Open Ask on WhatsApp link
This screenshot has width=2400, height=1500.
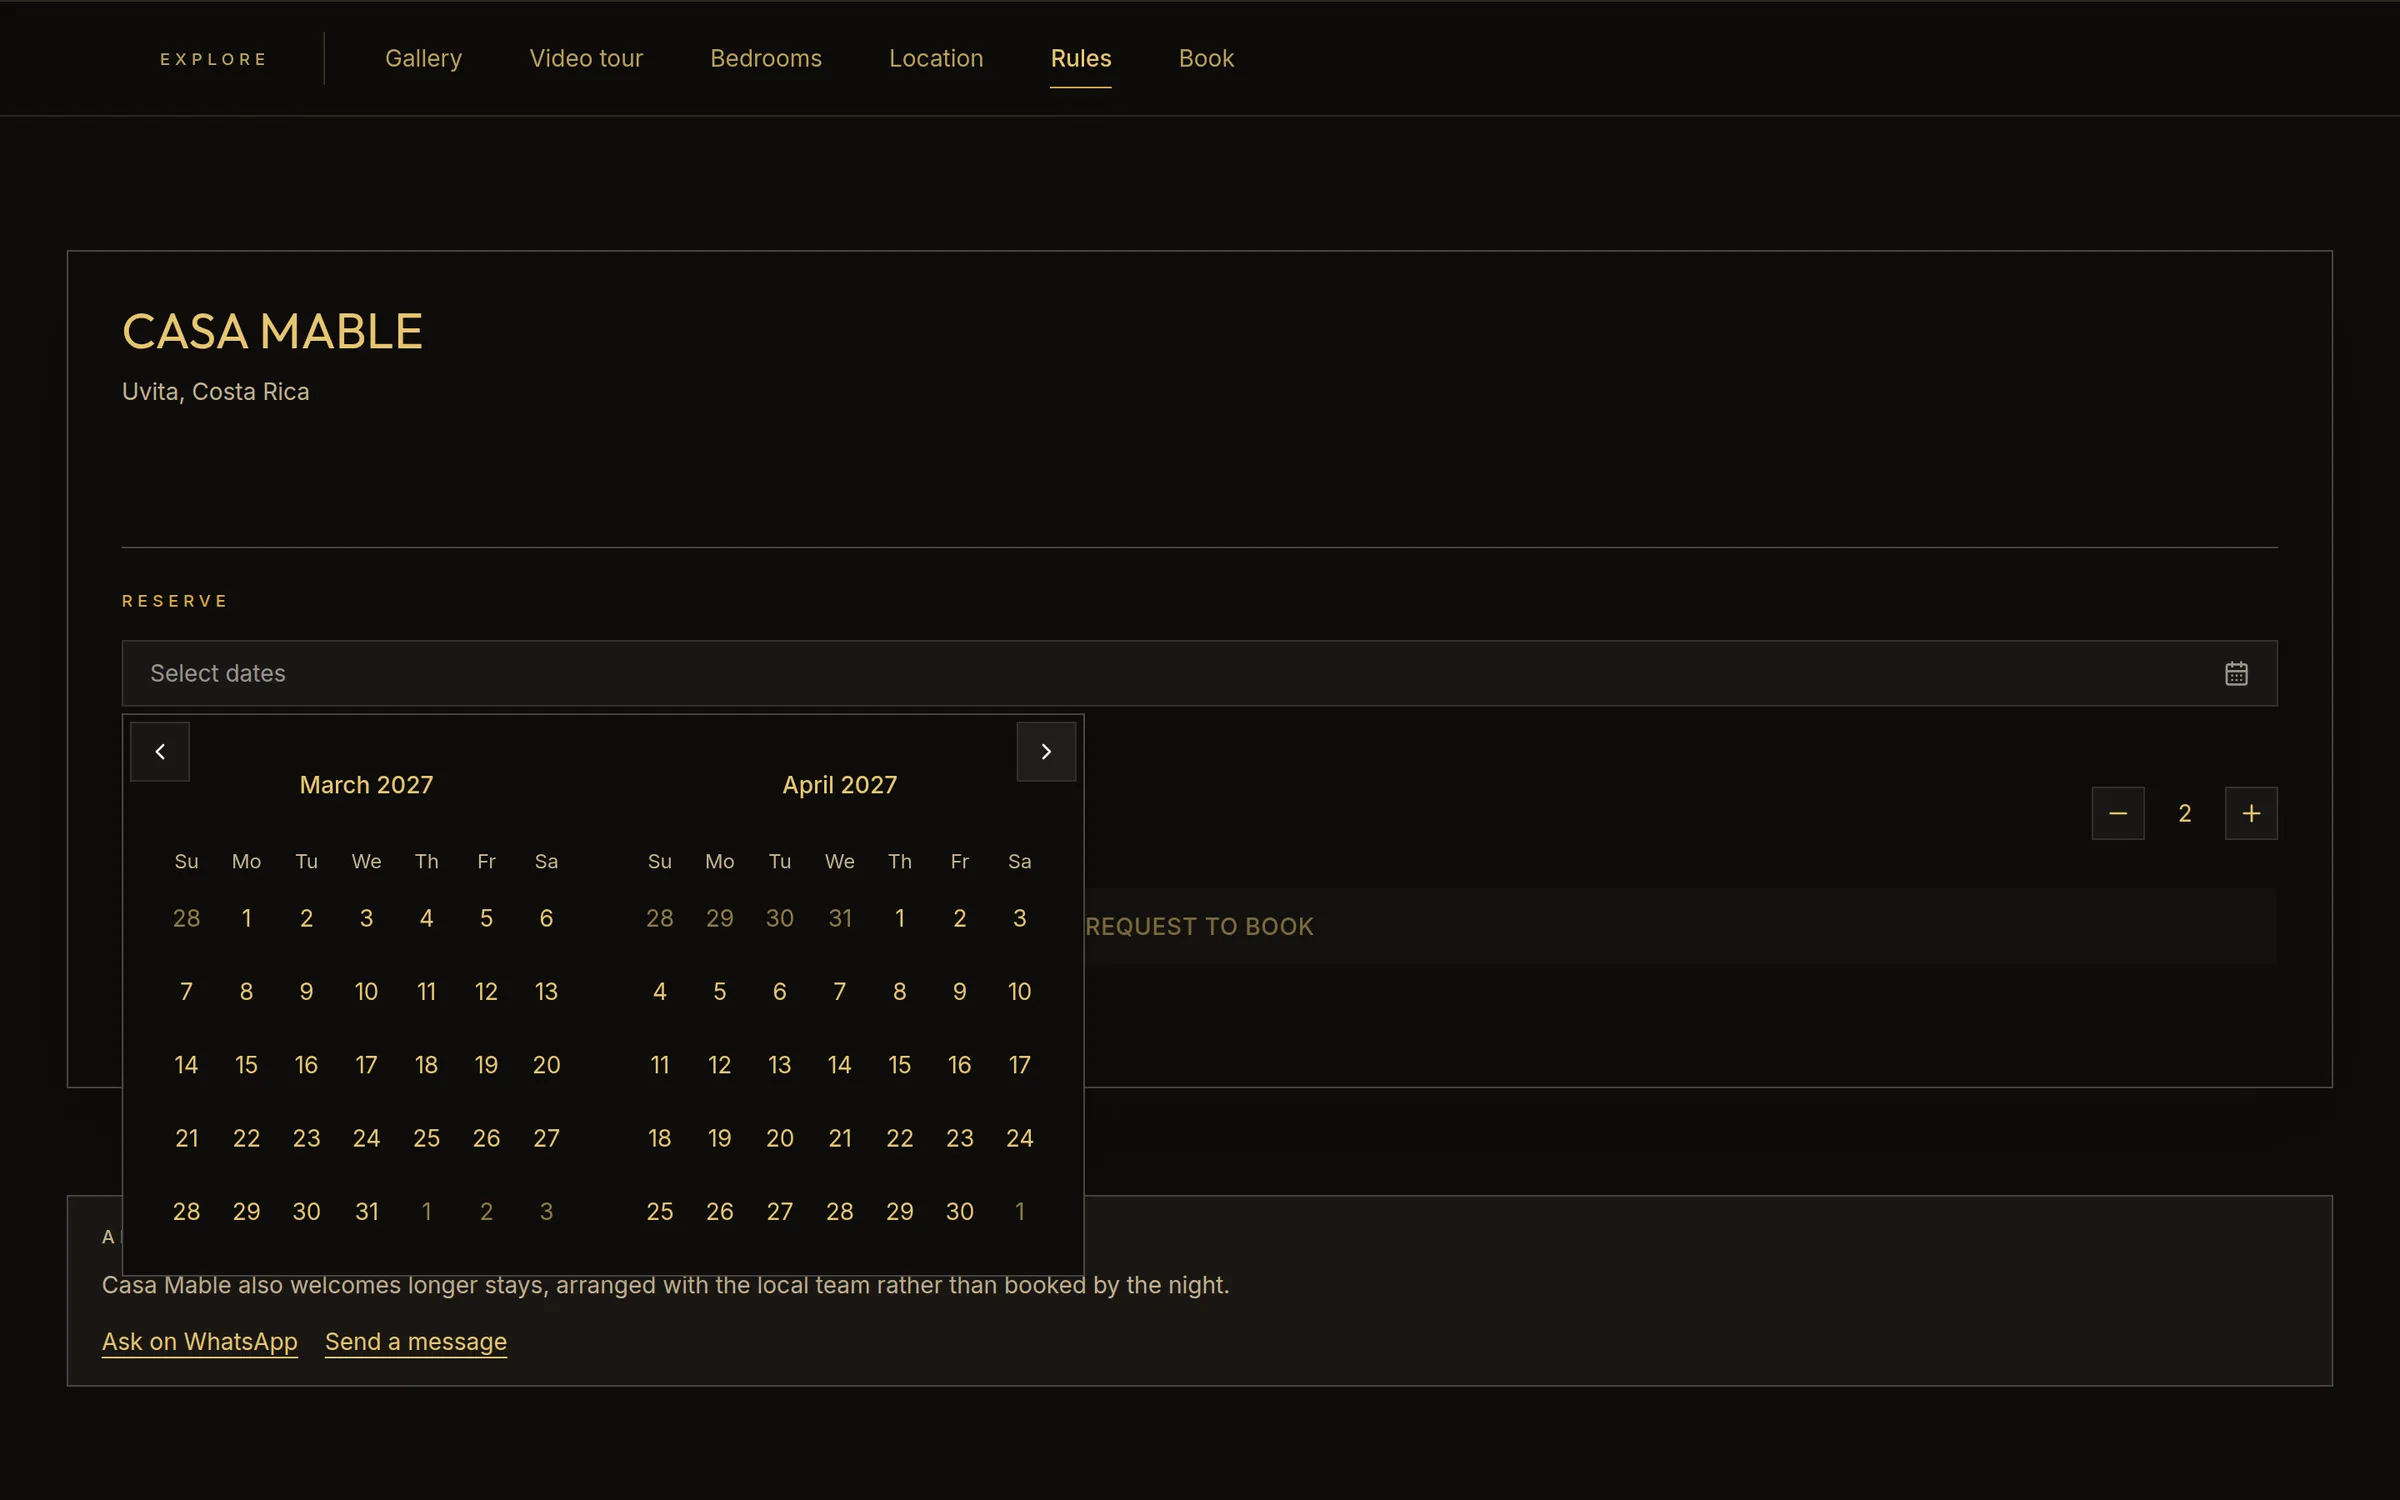[200, 1341]
